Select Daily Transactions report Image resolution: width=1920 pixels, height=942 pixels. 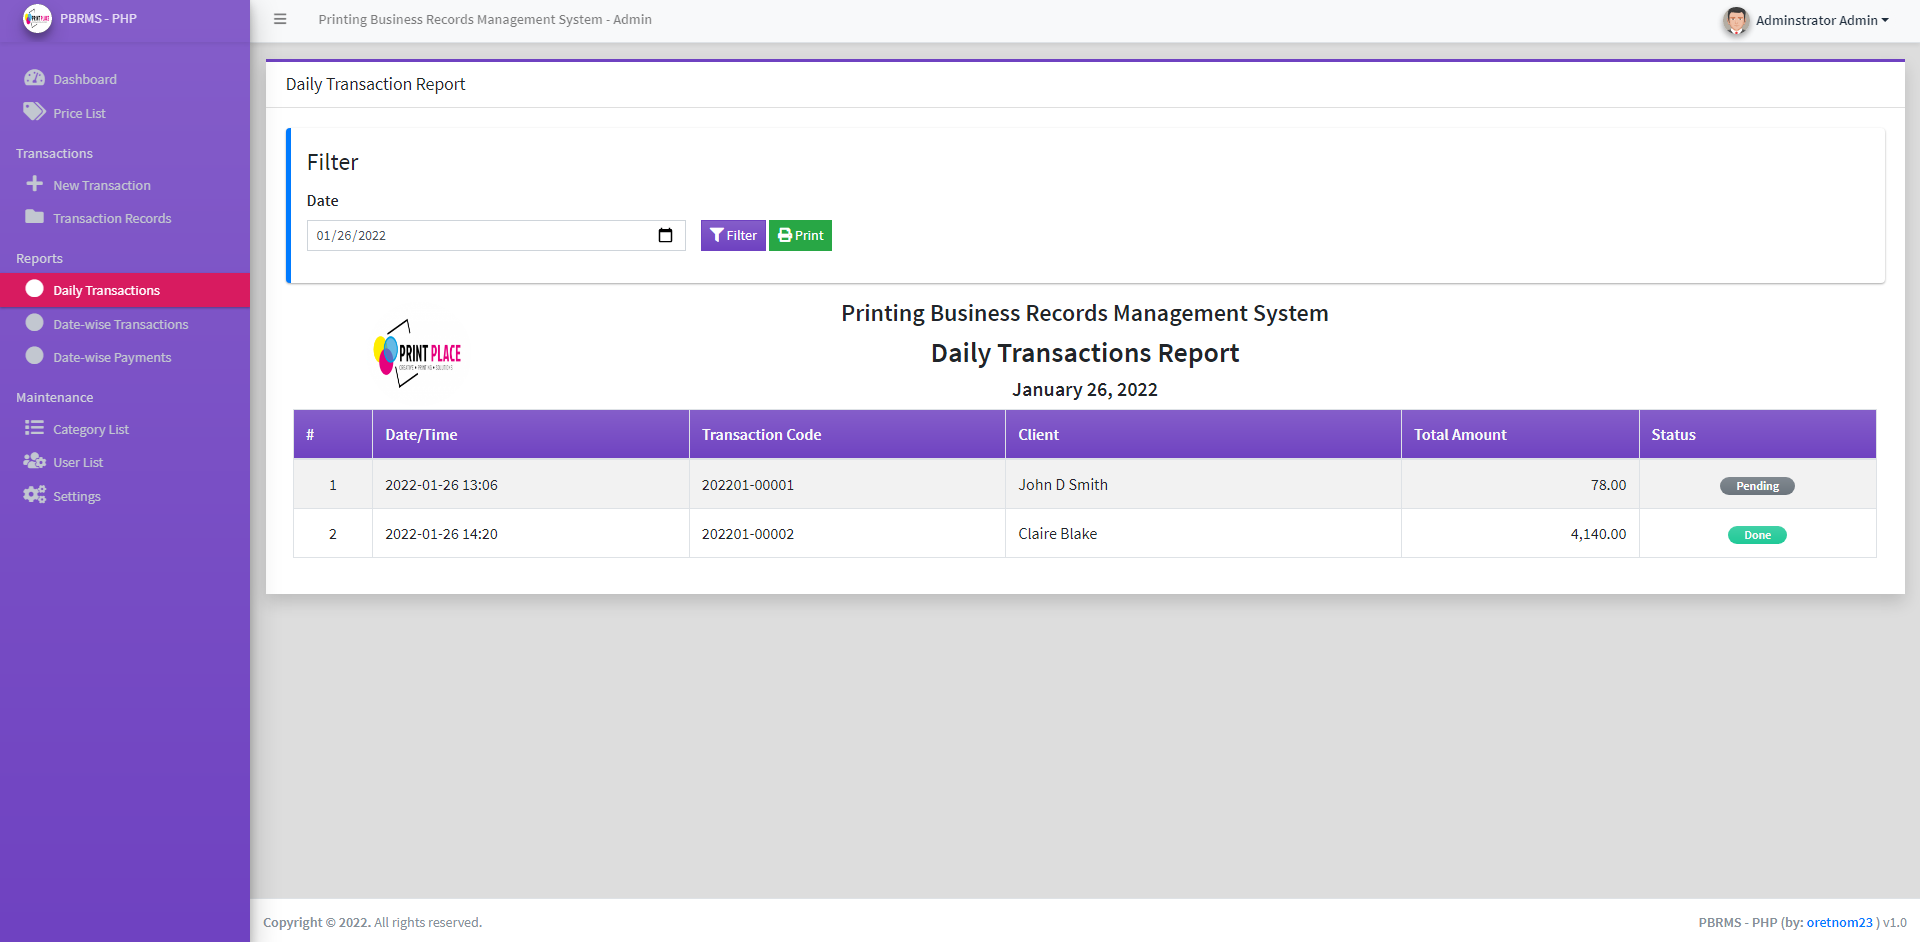125,290
